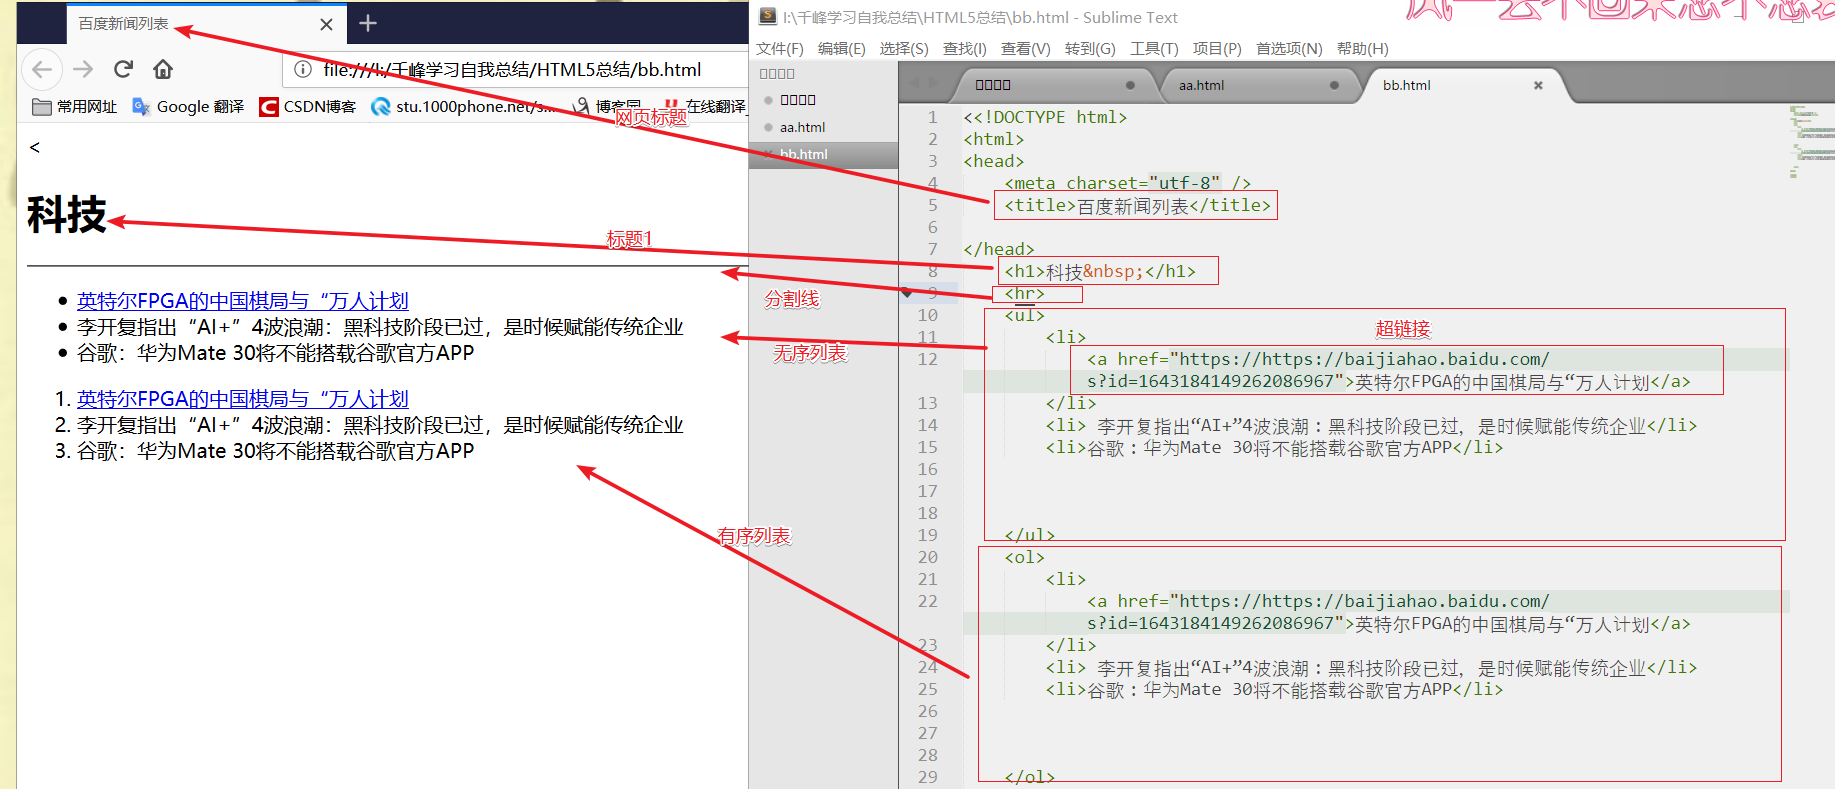Click the Sublime Text app icon in title bar
The width and height of the screenshot is (1835, 789).
click(768, 16)
